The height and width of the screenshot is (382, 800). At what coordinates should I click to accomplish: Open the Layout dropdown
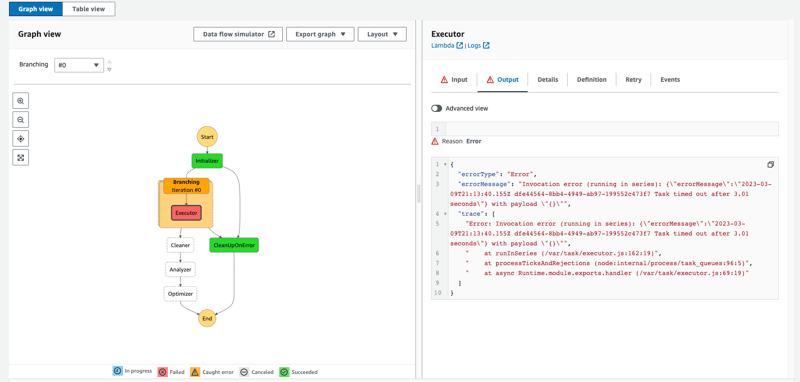382,34
